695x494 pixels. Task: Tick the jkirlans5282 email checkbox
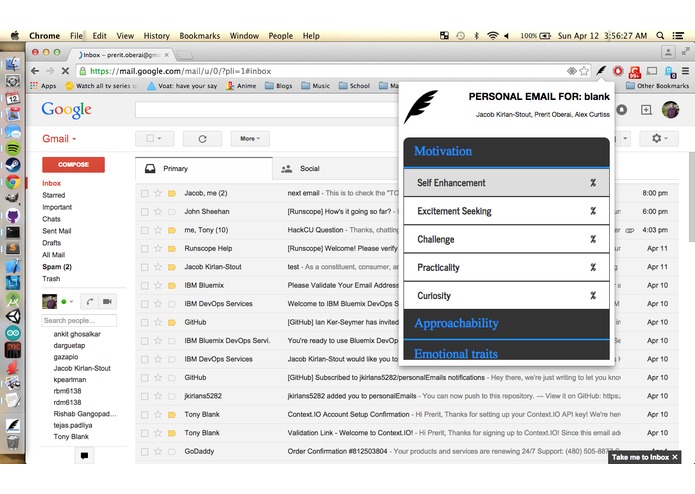coord(144,396)
